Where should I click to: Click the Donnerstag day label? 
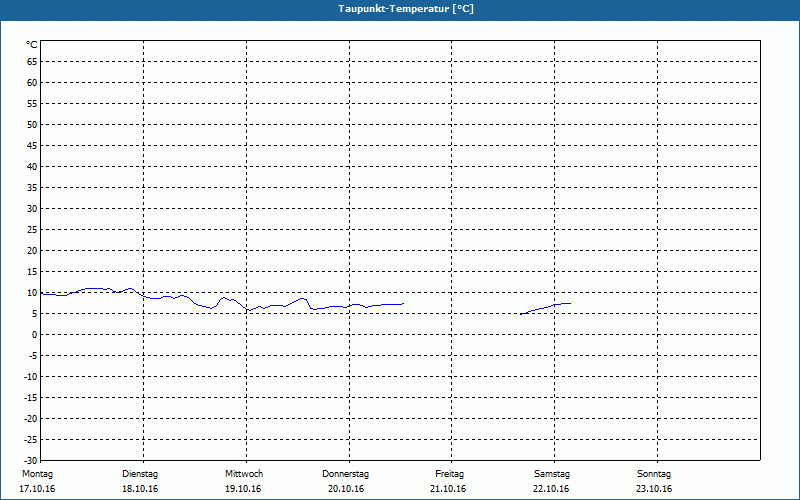point(345,474)
